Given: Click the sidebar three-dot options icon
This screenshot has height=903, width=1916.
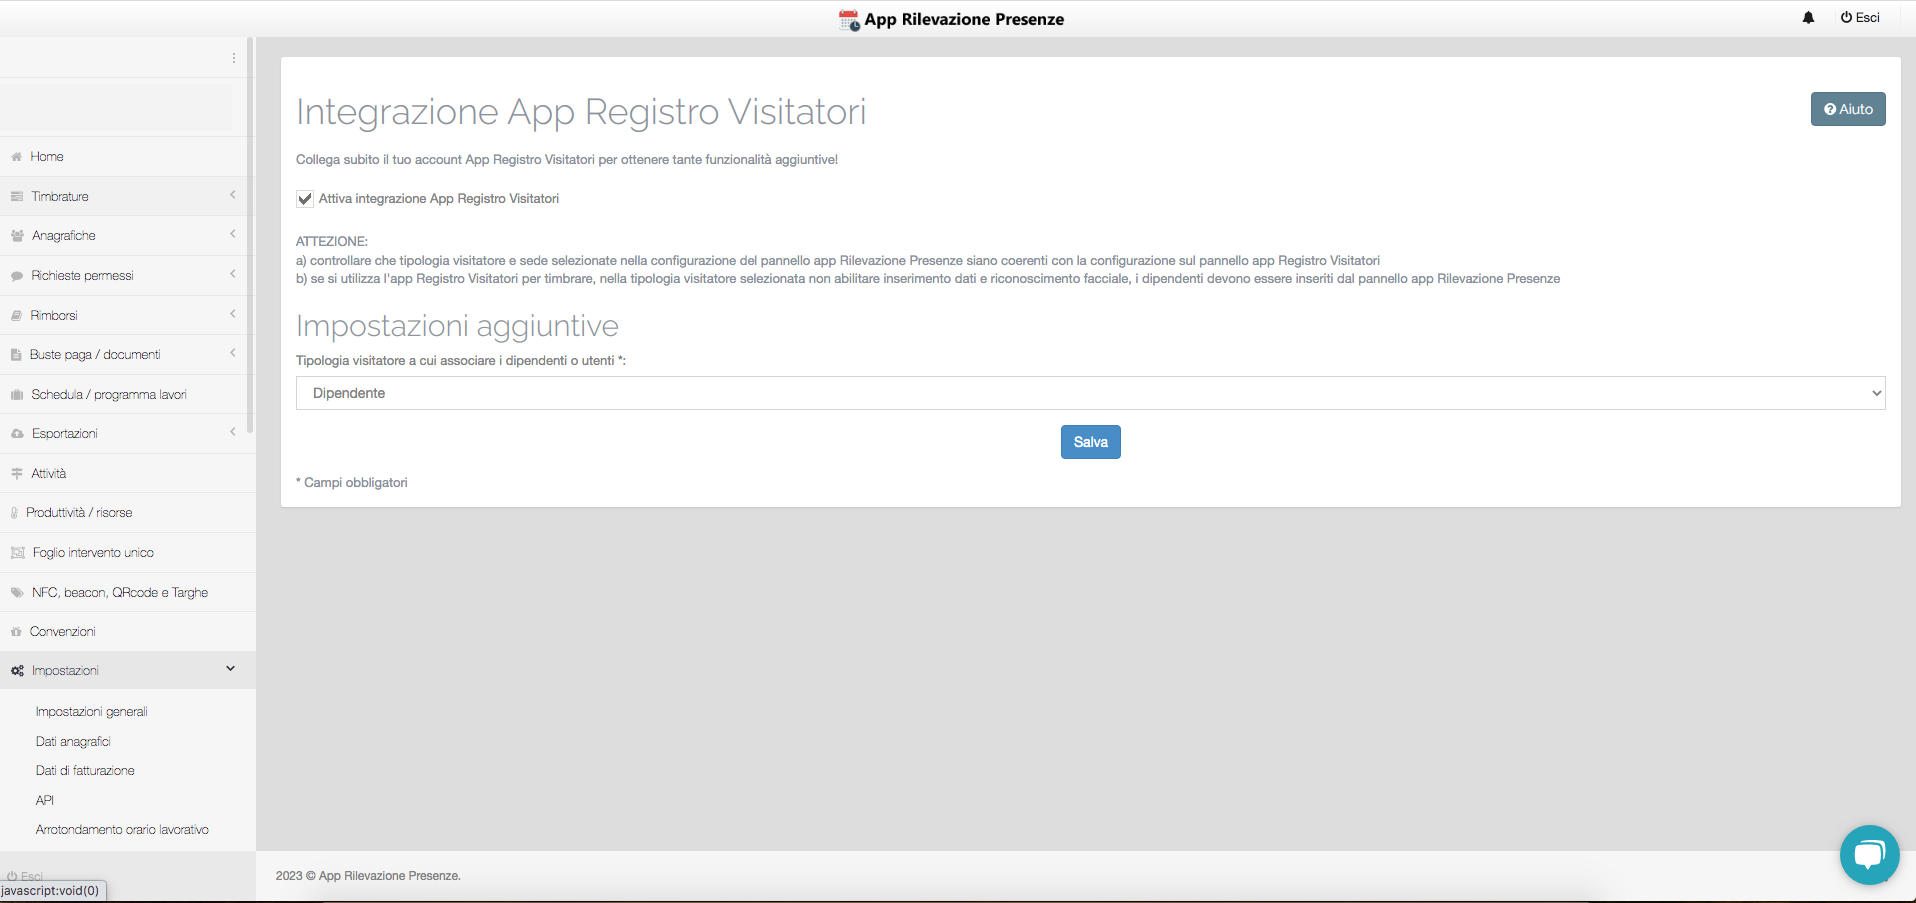Looking at the screenshot, I should pyautogui.click(x=234, y=58).
